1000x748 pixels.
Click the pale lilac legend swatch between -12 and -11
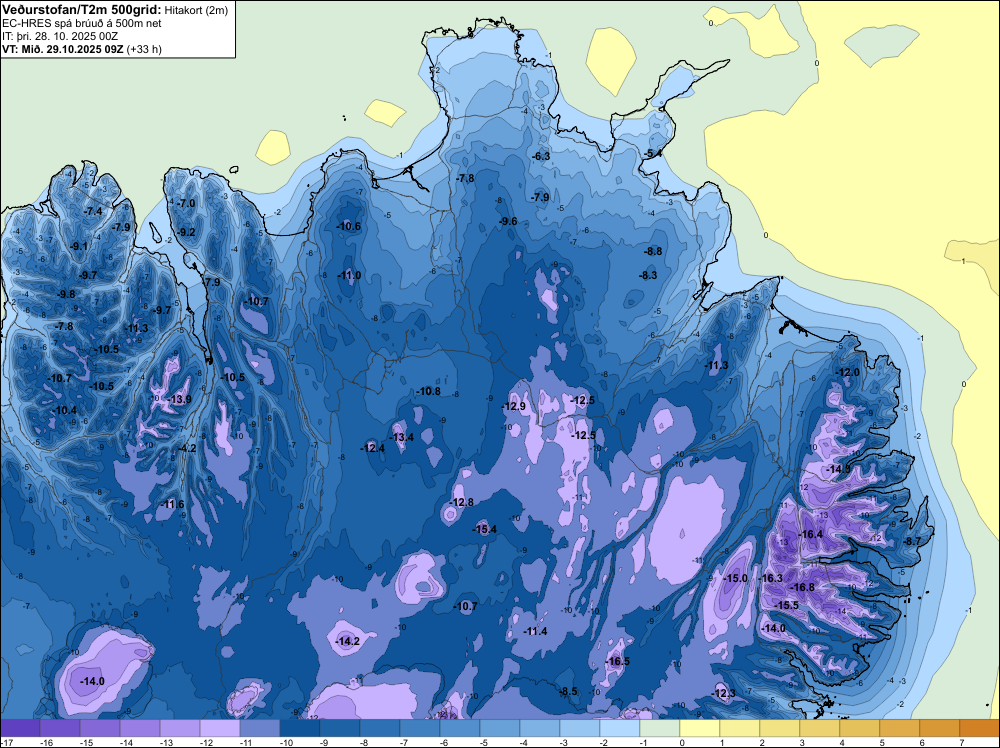(220, 728)
